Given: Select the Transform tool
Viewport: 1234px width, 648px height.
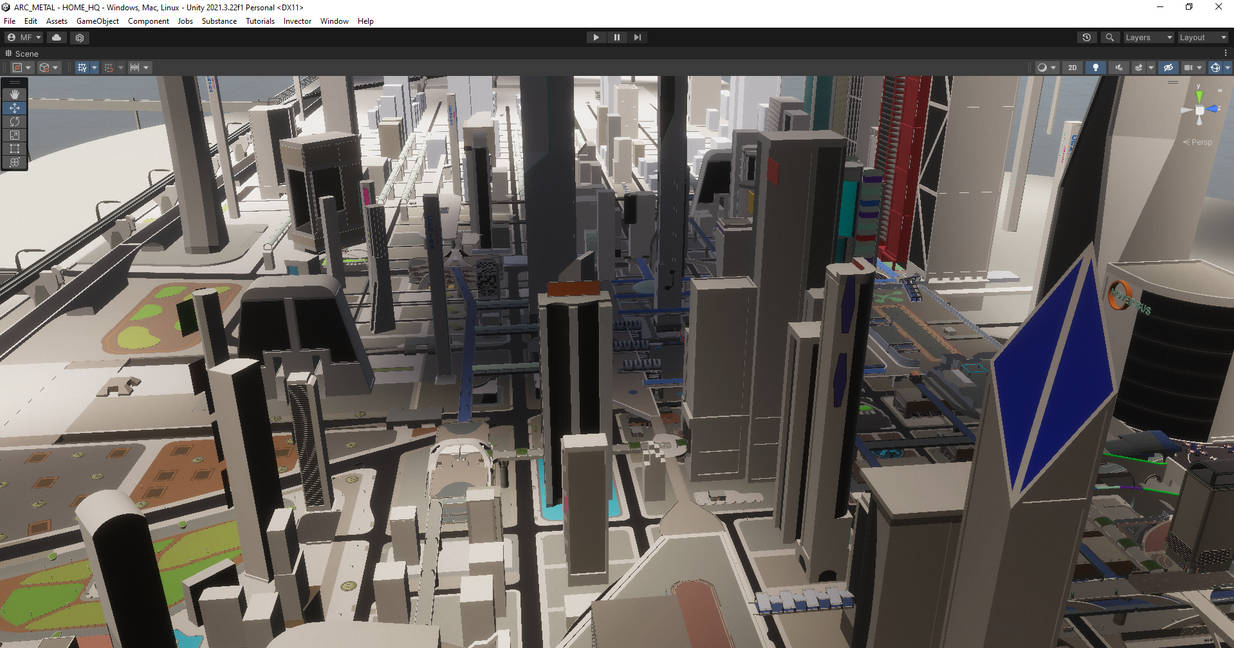Looking at the screenshot, I should click(x=14, y=162).
